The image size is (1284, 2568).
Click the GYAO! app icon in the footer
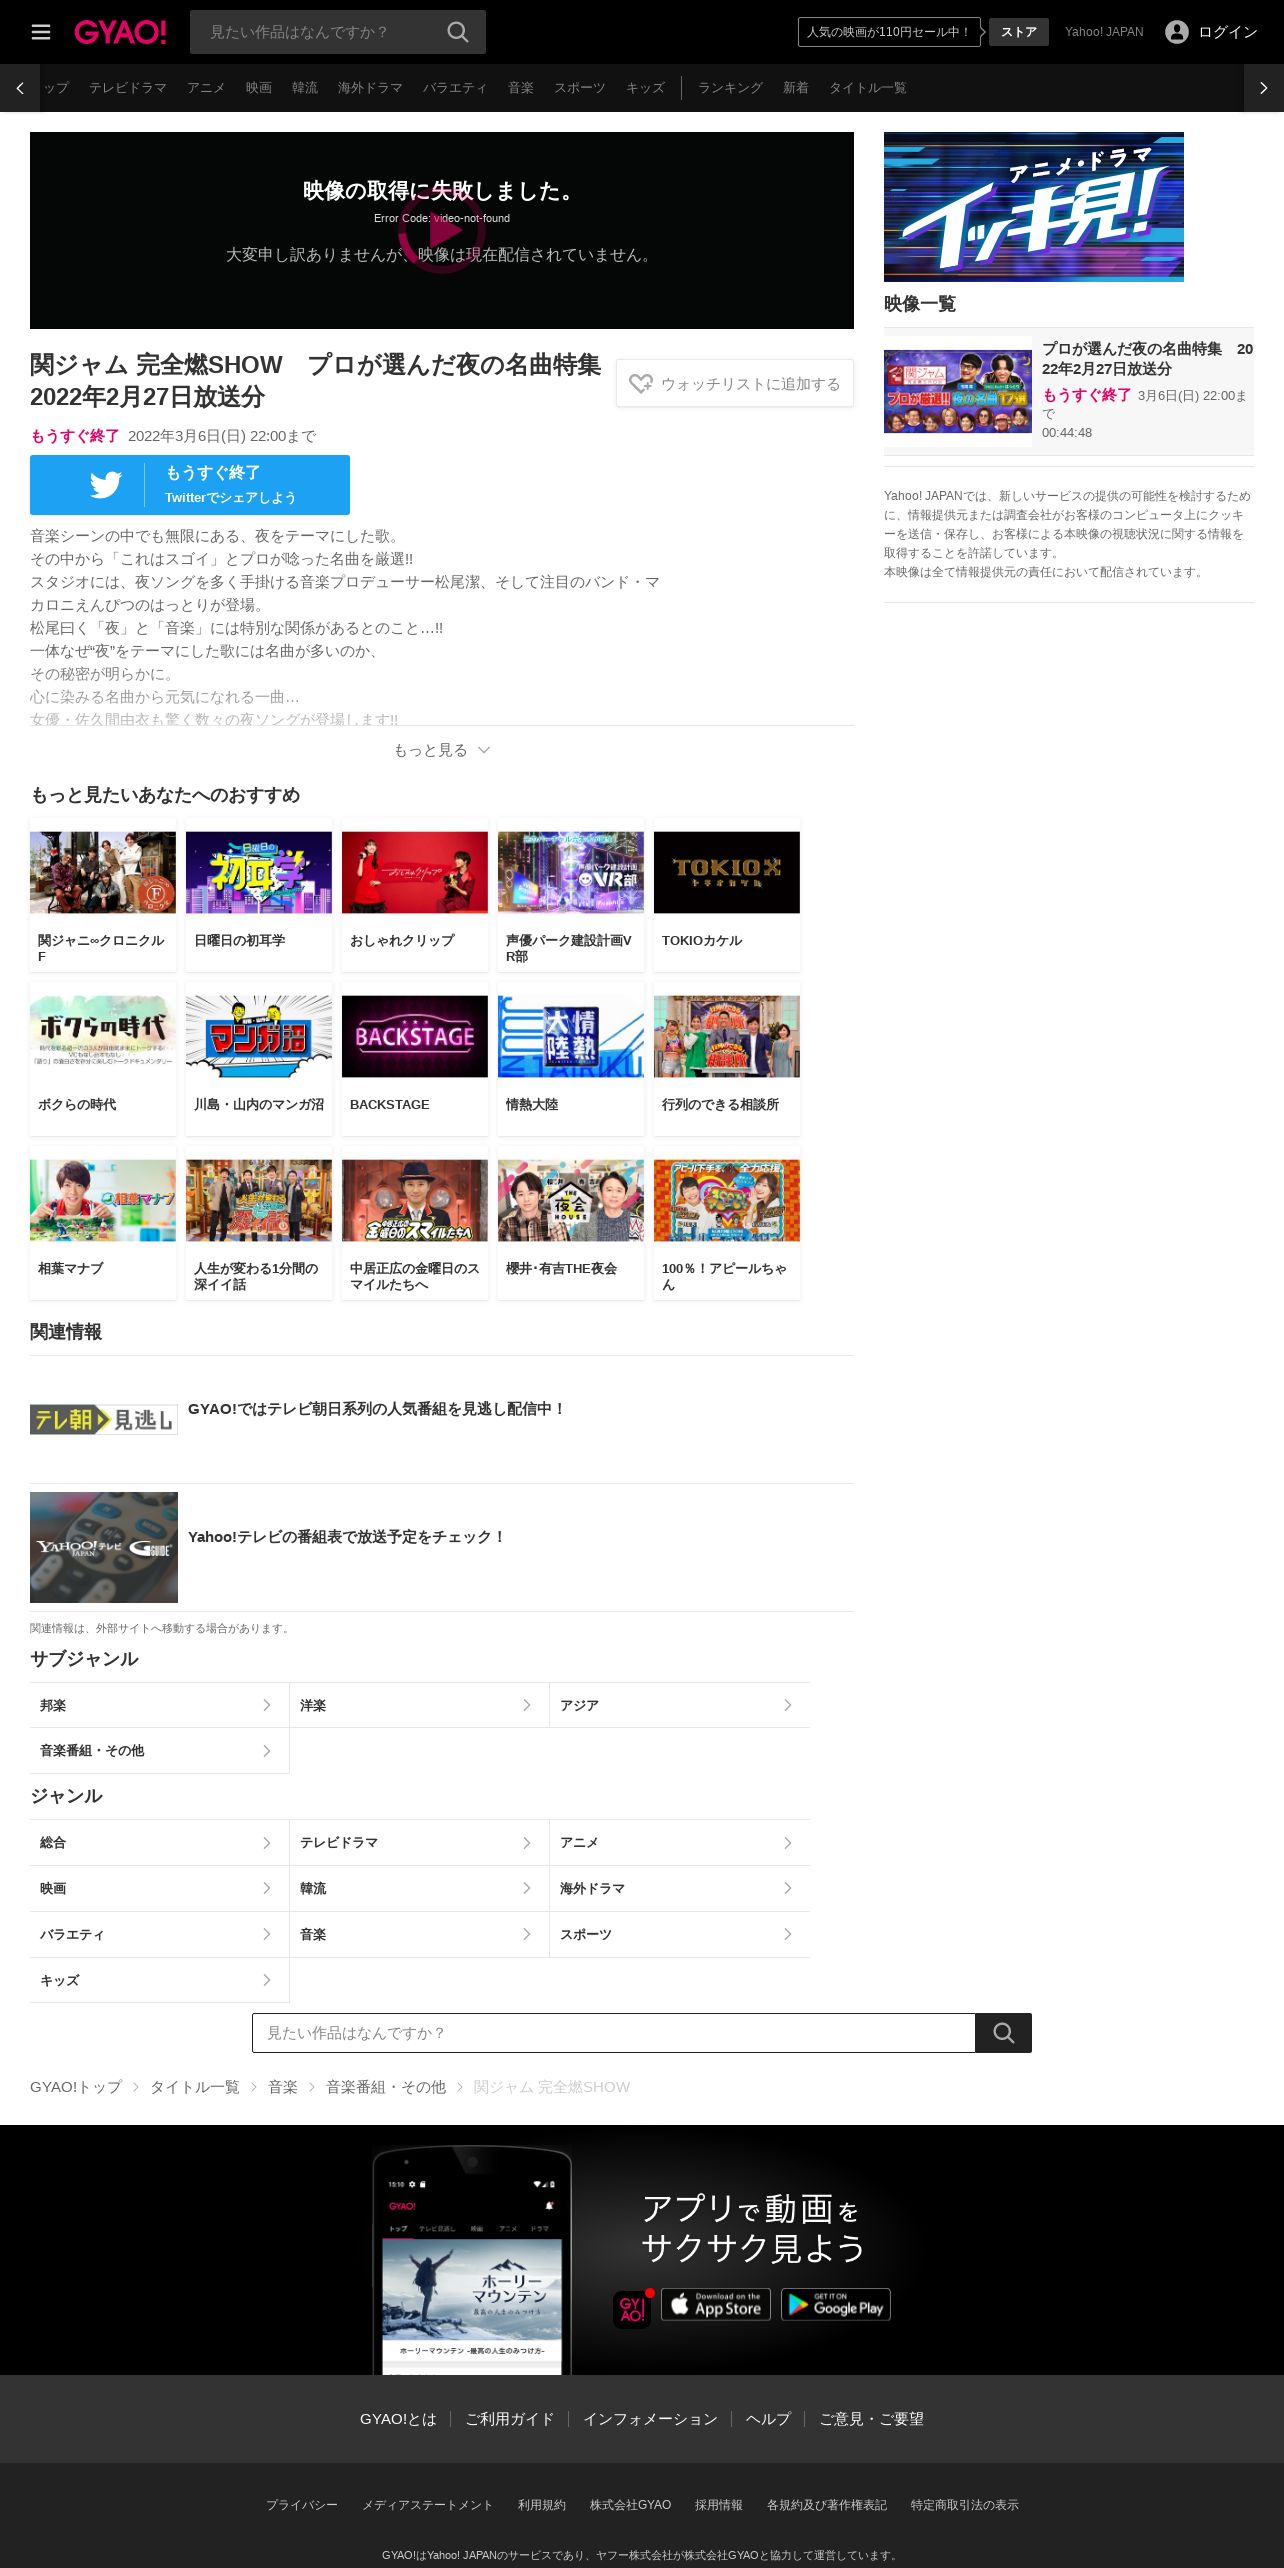point(632,2309)
